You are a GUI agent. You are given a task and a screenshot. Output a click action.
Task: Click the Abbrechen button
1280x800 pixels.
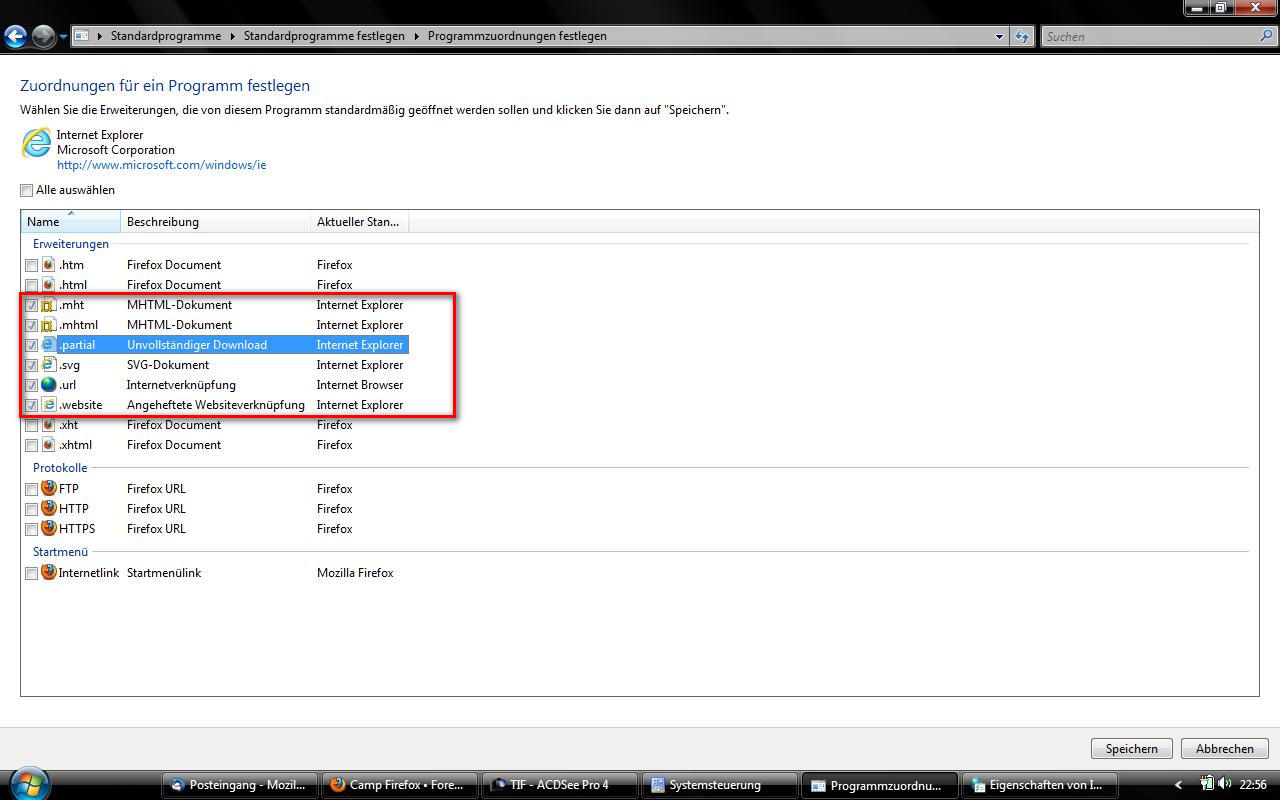point(1225,749)
